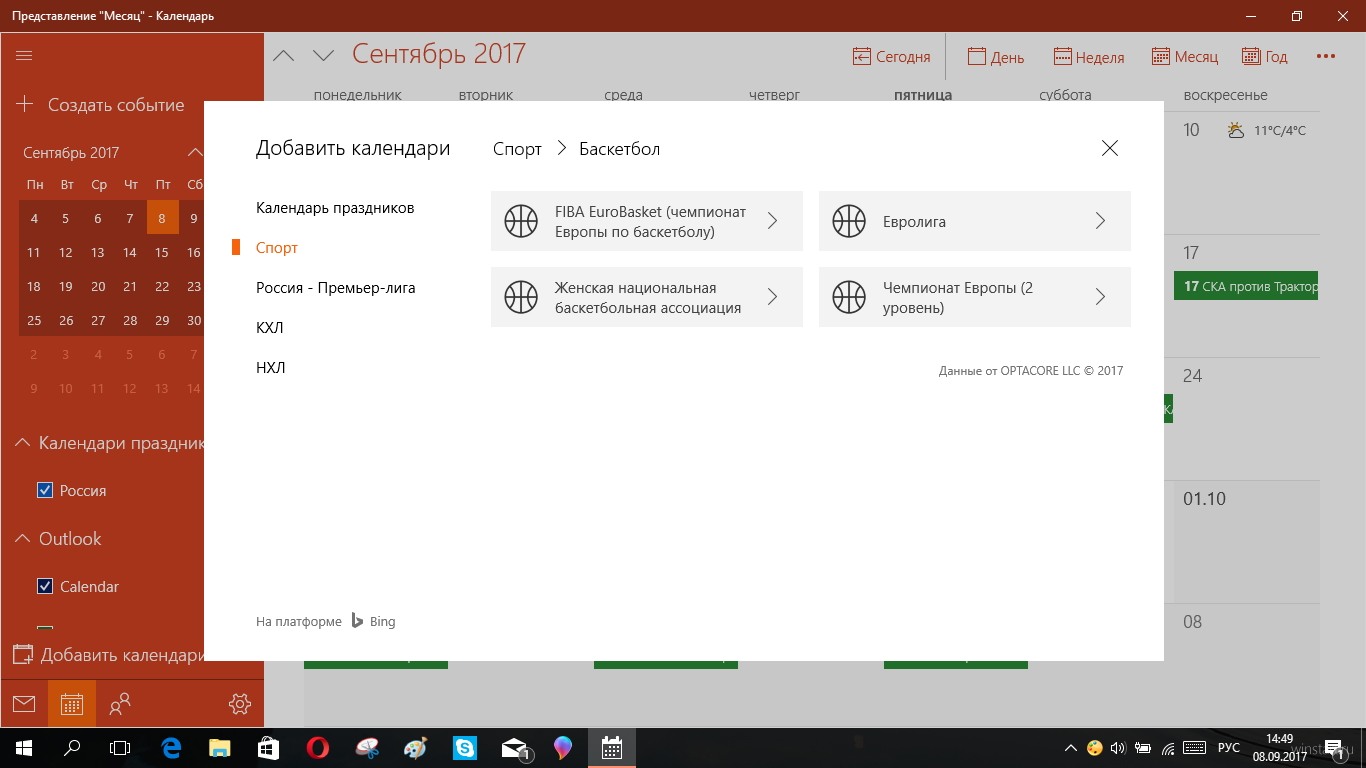Close the Добавить календари dialog
Image resolution: width=1366 pixels, height=768 pixels.
[1110, 149]
